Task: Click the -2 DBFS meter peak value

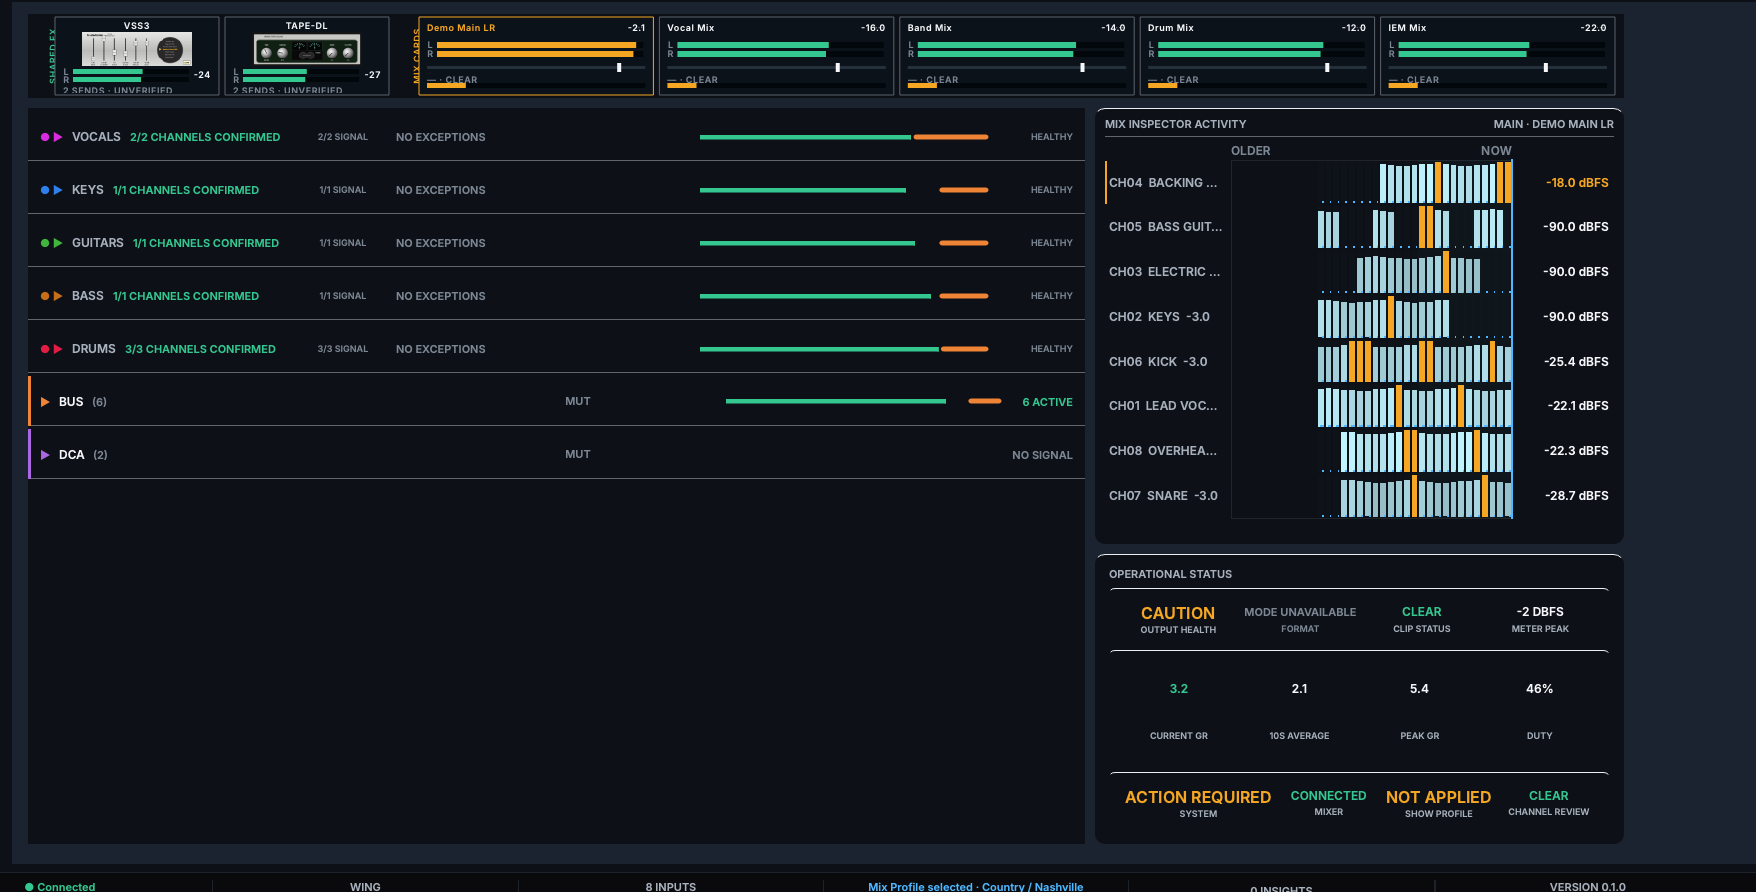Action: 1540,612
